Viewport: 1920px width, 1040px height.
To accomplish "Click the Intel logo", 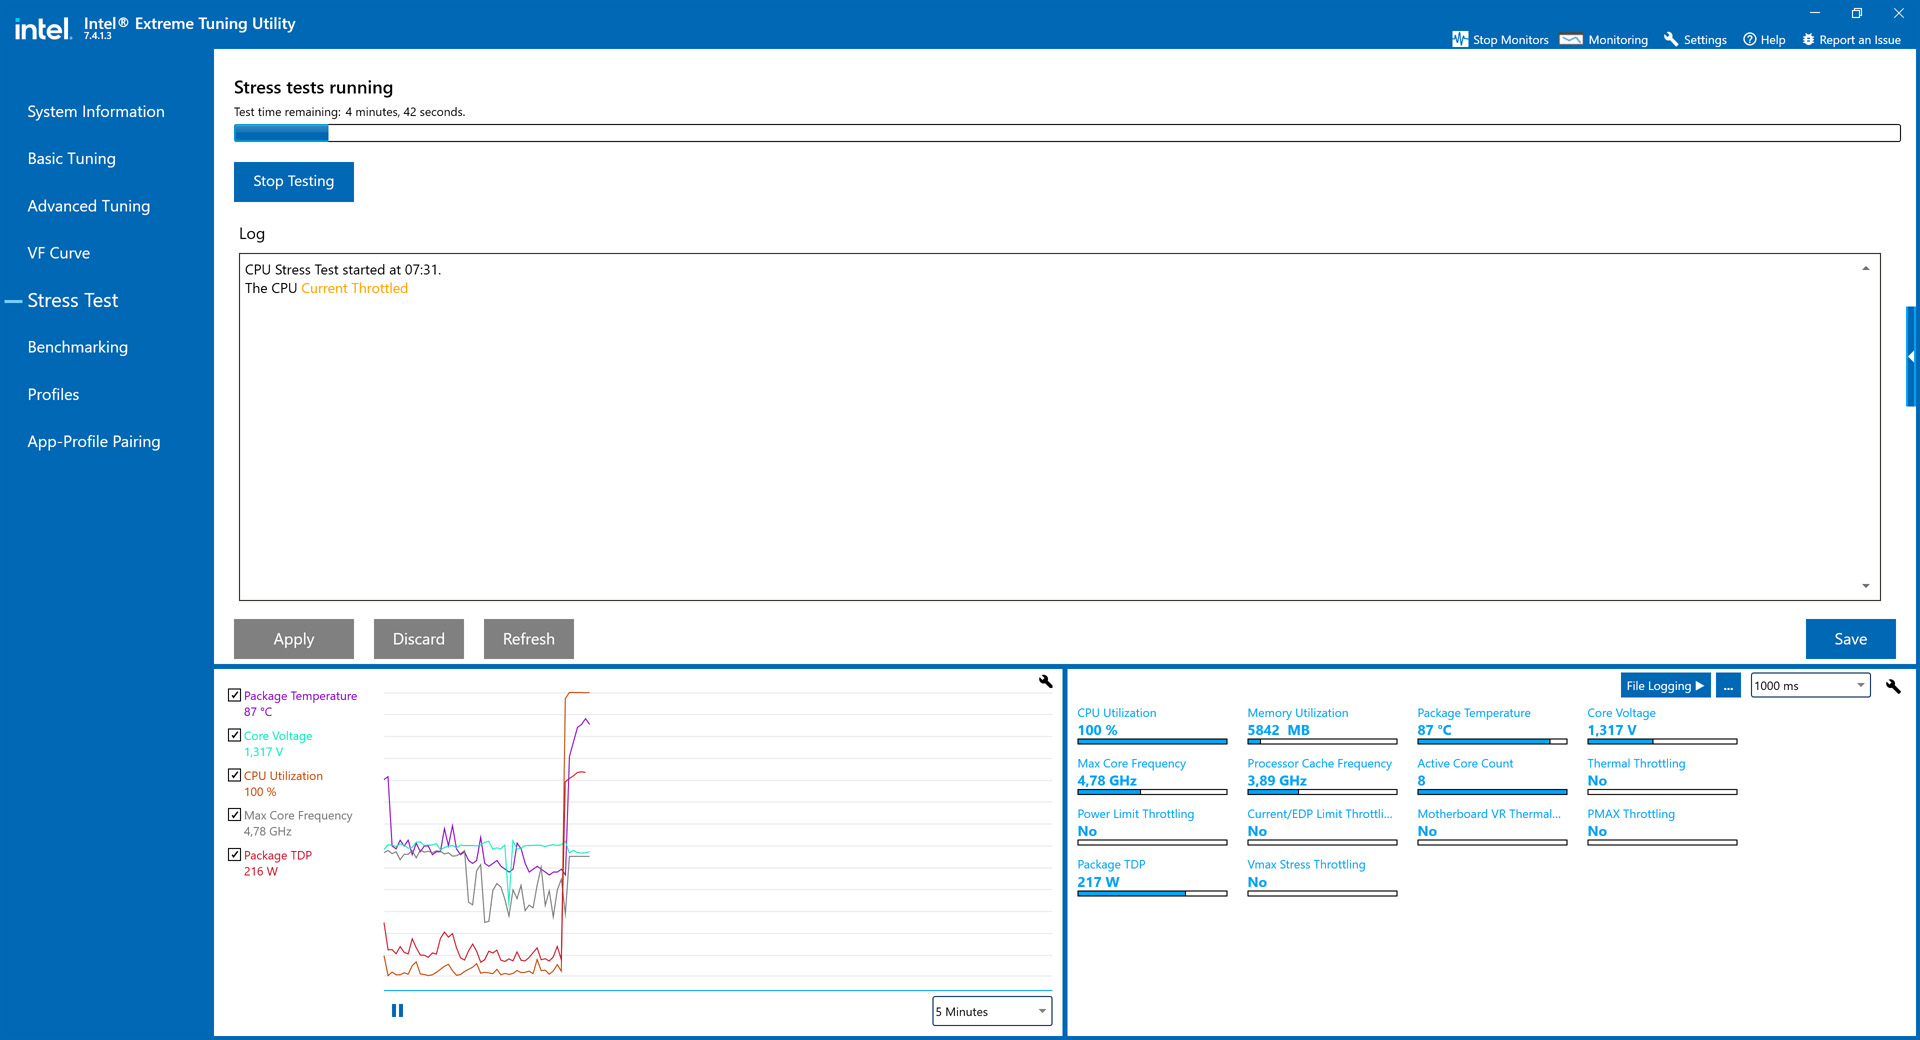I will coord(43,28).
